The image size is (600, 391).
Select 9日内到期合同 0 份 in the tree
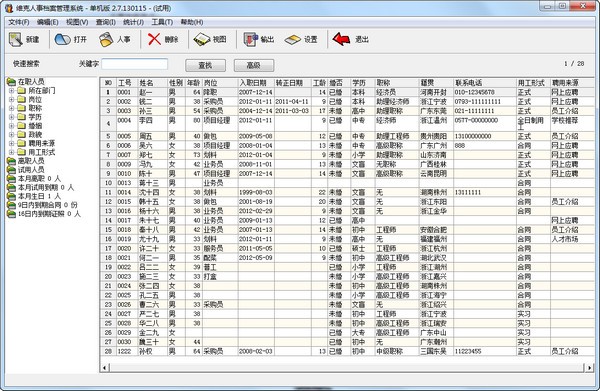click(x=47, y=205)
